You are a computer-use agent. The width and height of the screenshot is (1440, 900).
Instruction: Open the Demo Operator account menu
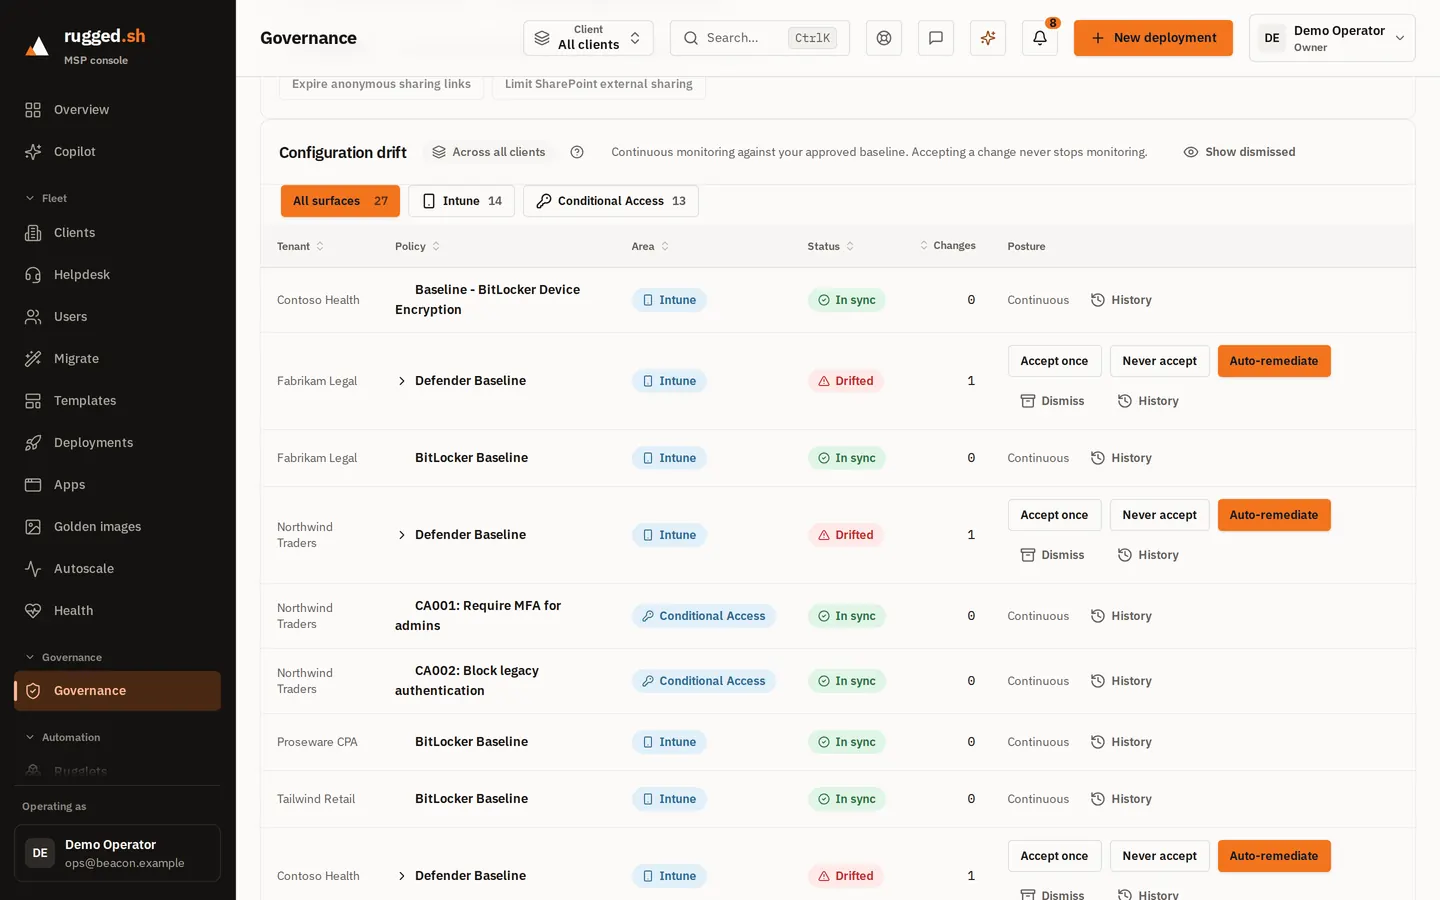pos(1332,38)
